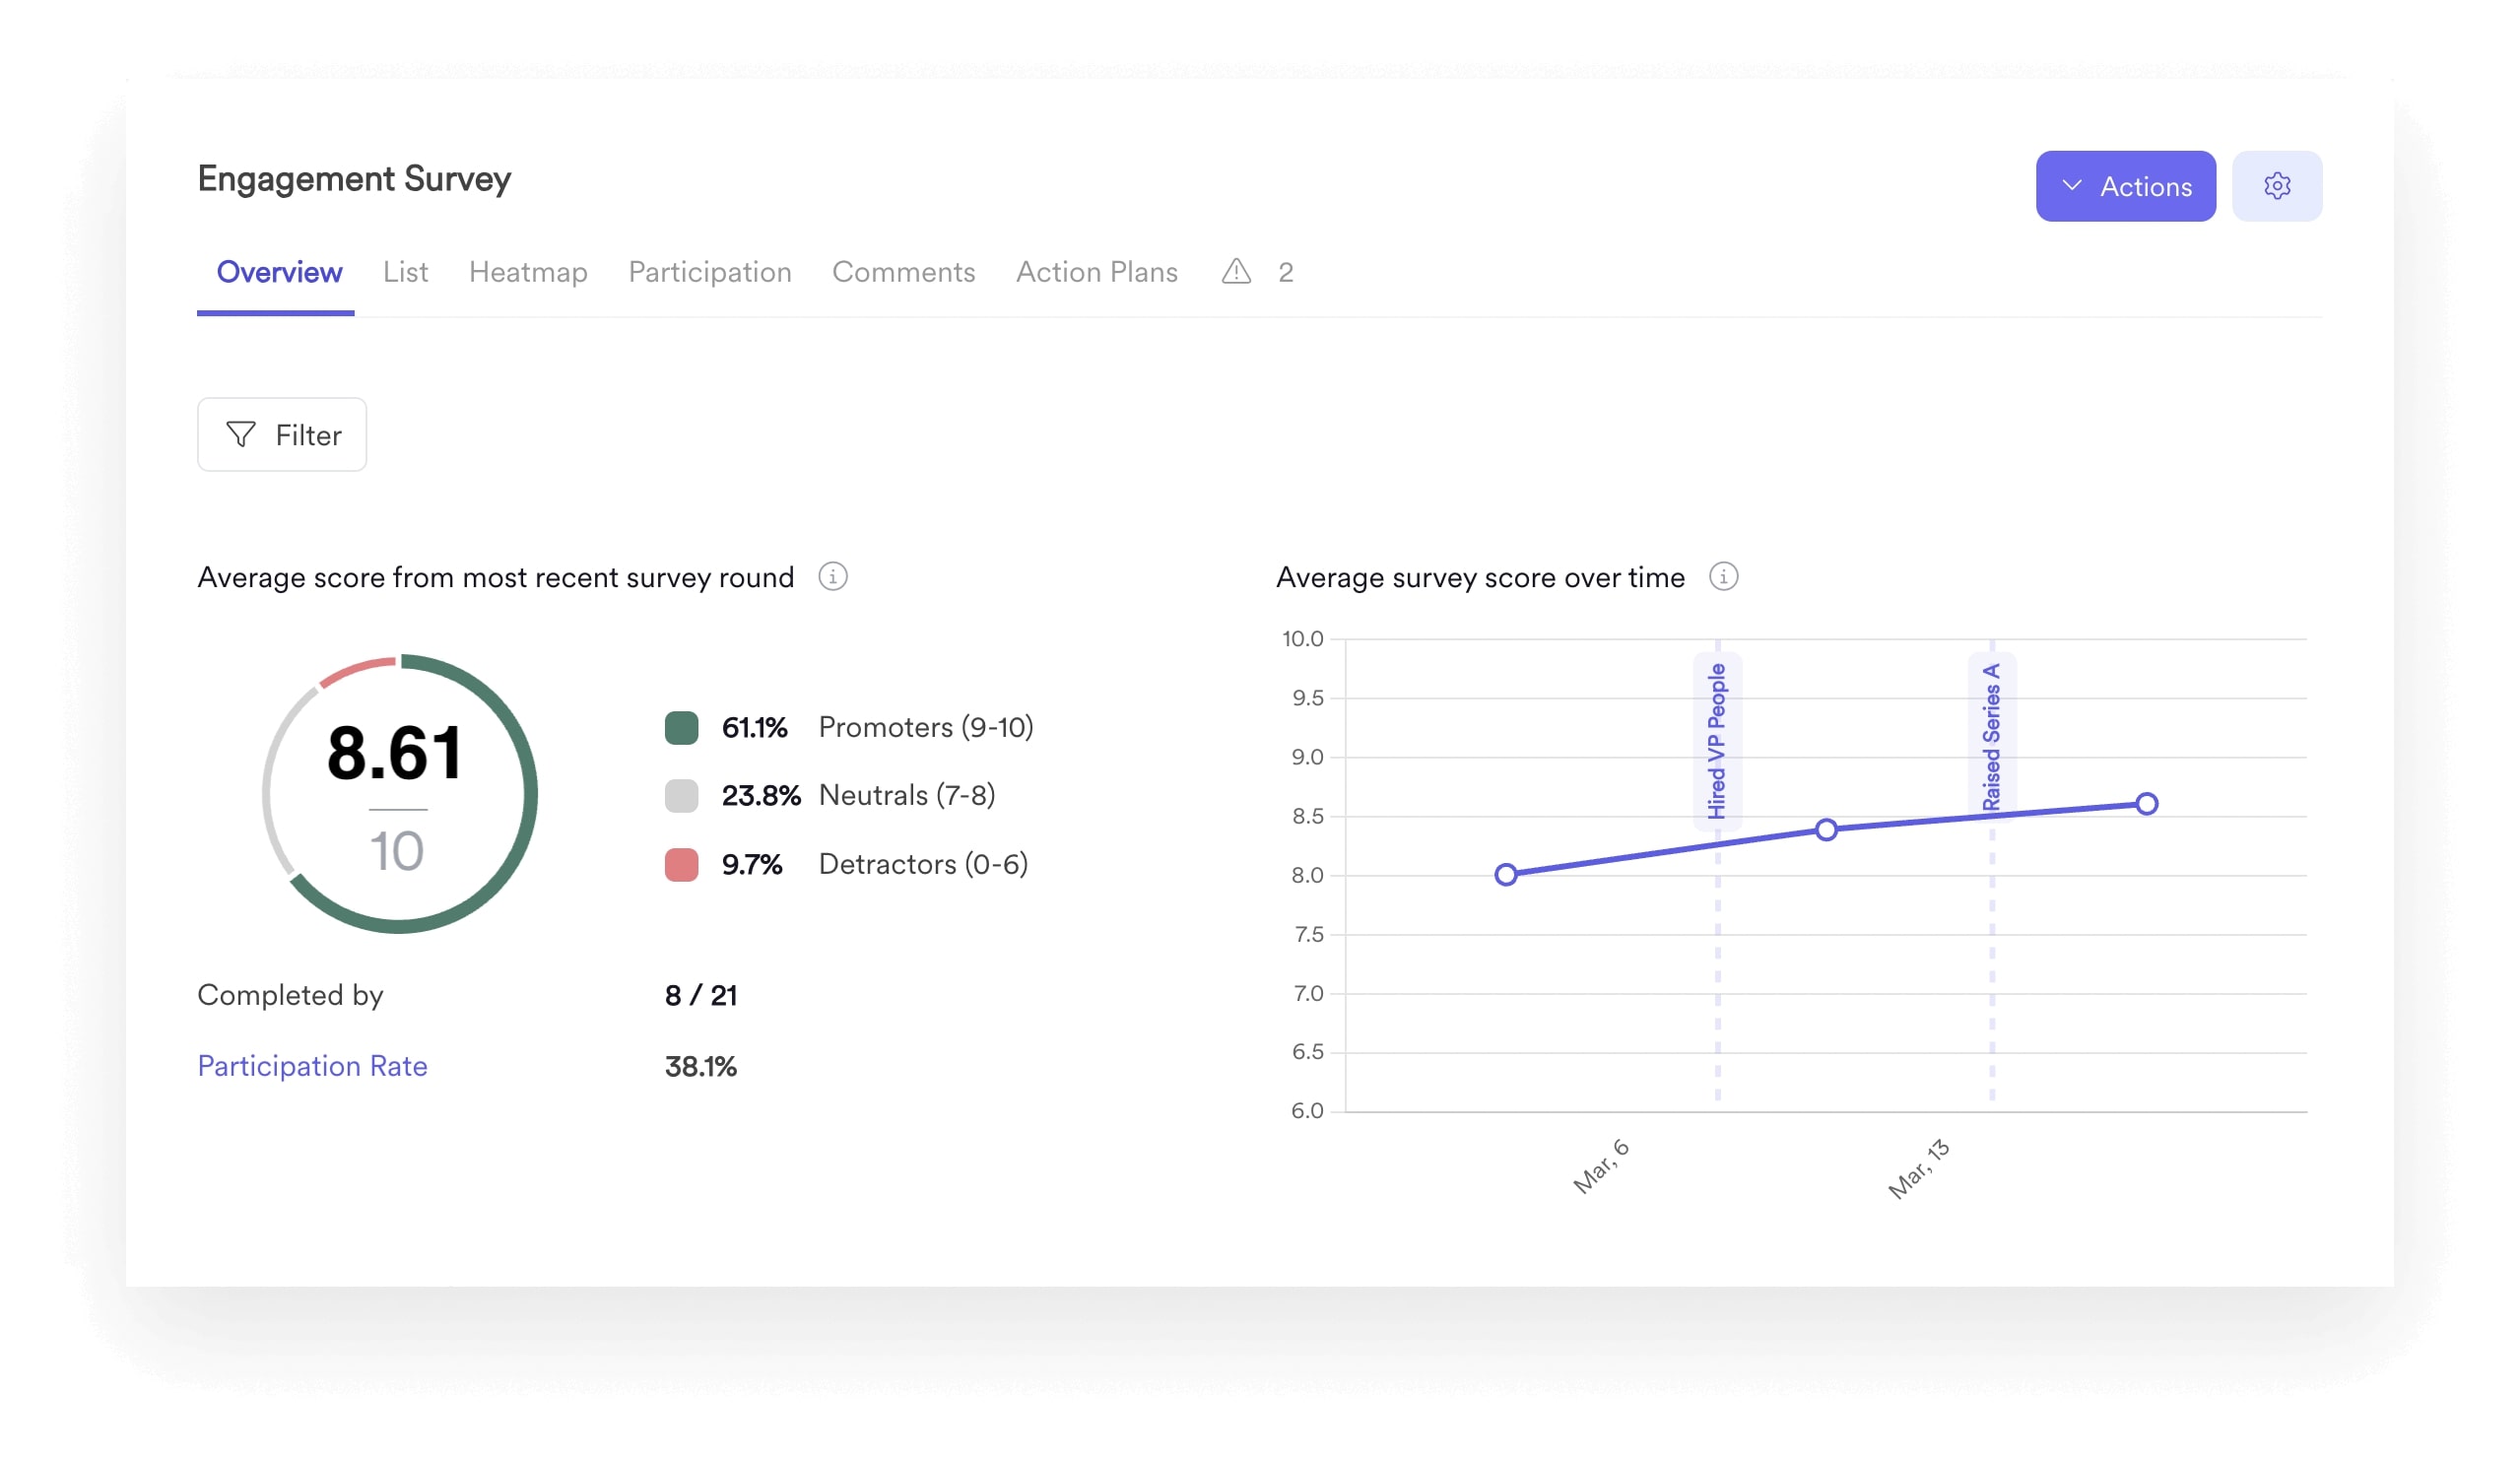The height and width of the screenshot is (1460, 2520).
Task: Click the funnel Filter button
Action: pos(282,435)
